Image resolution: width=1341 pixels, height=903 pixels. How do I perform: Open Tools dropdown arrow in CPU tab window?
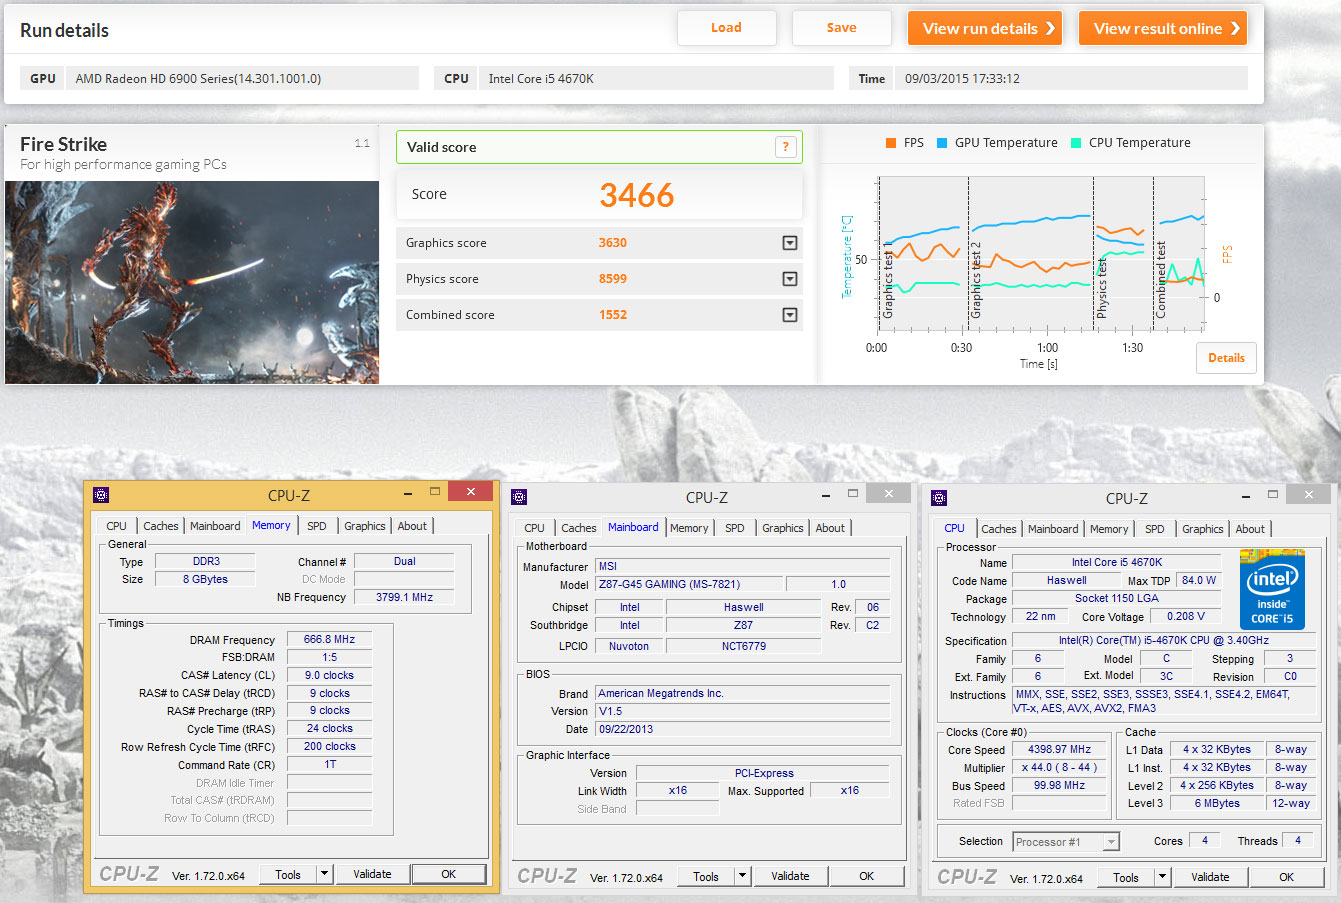1162,877
